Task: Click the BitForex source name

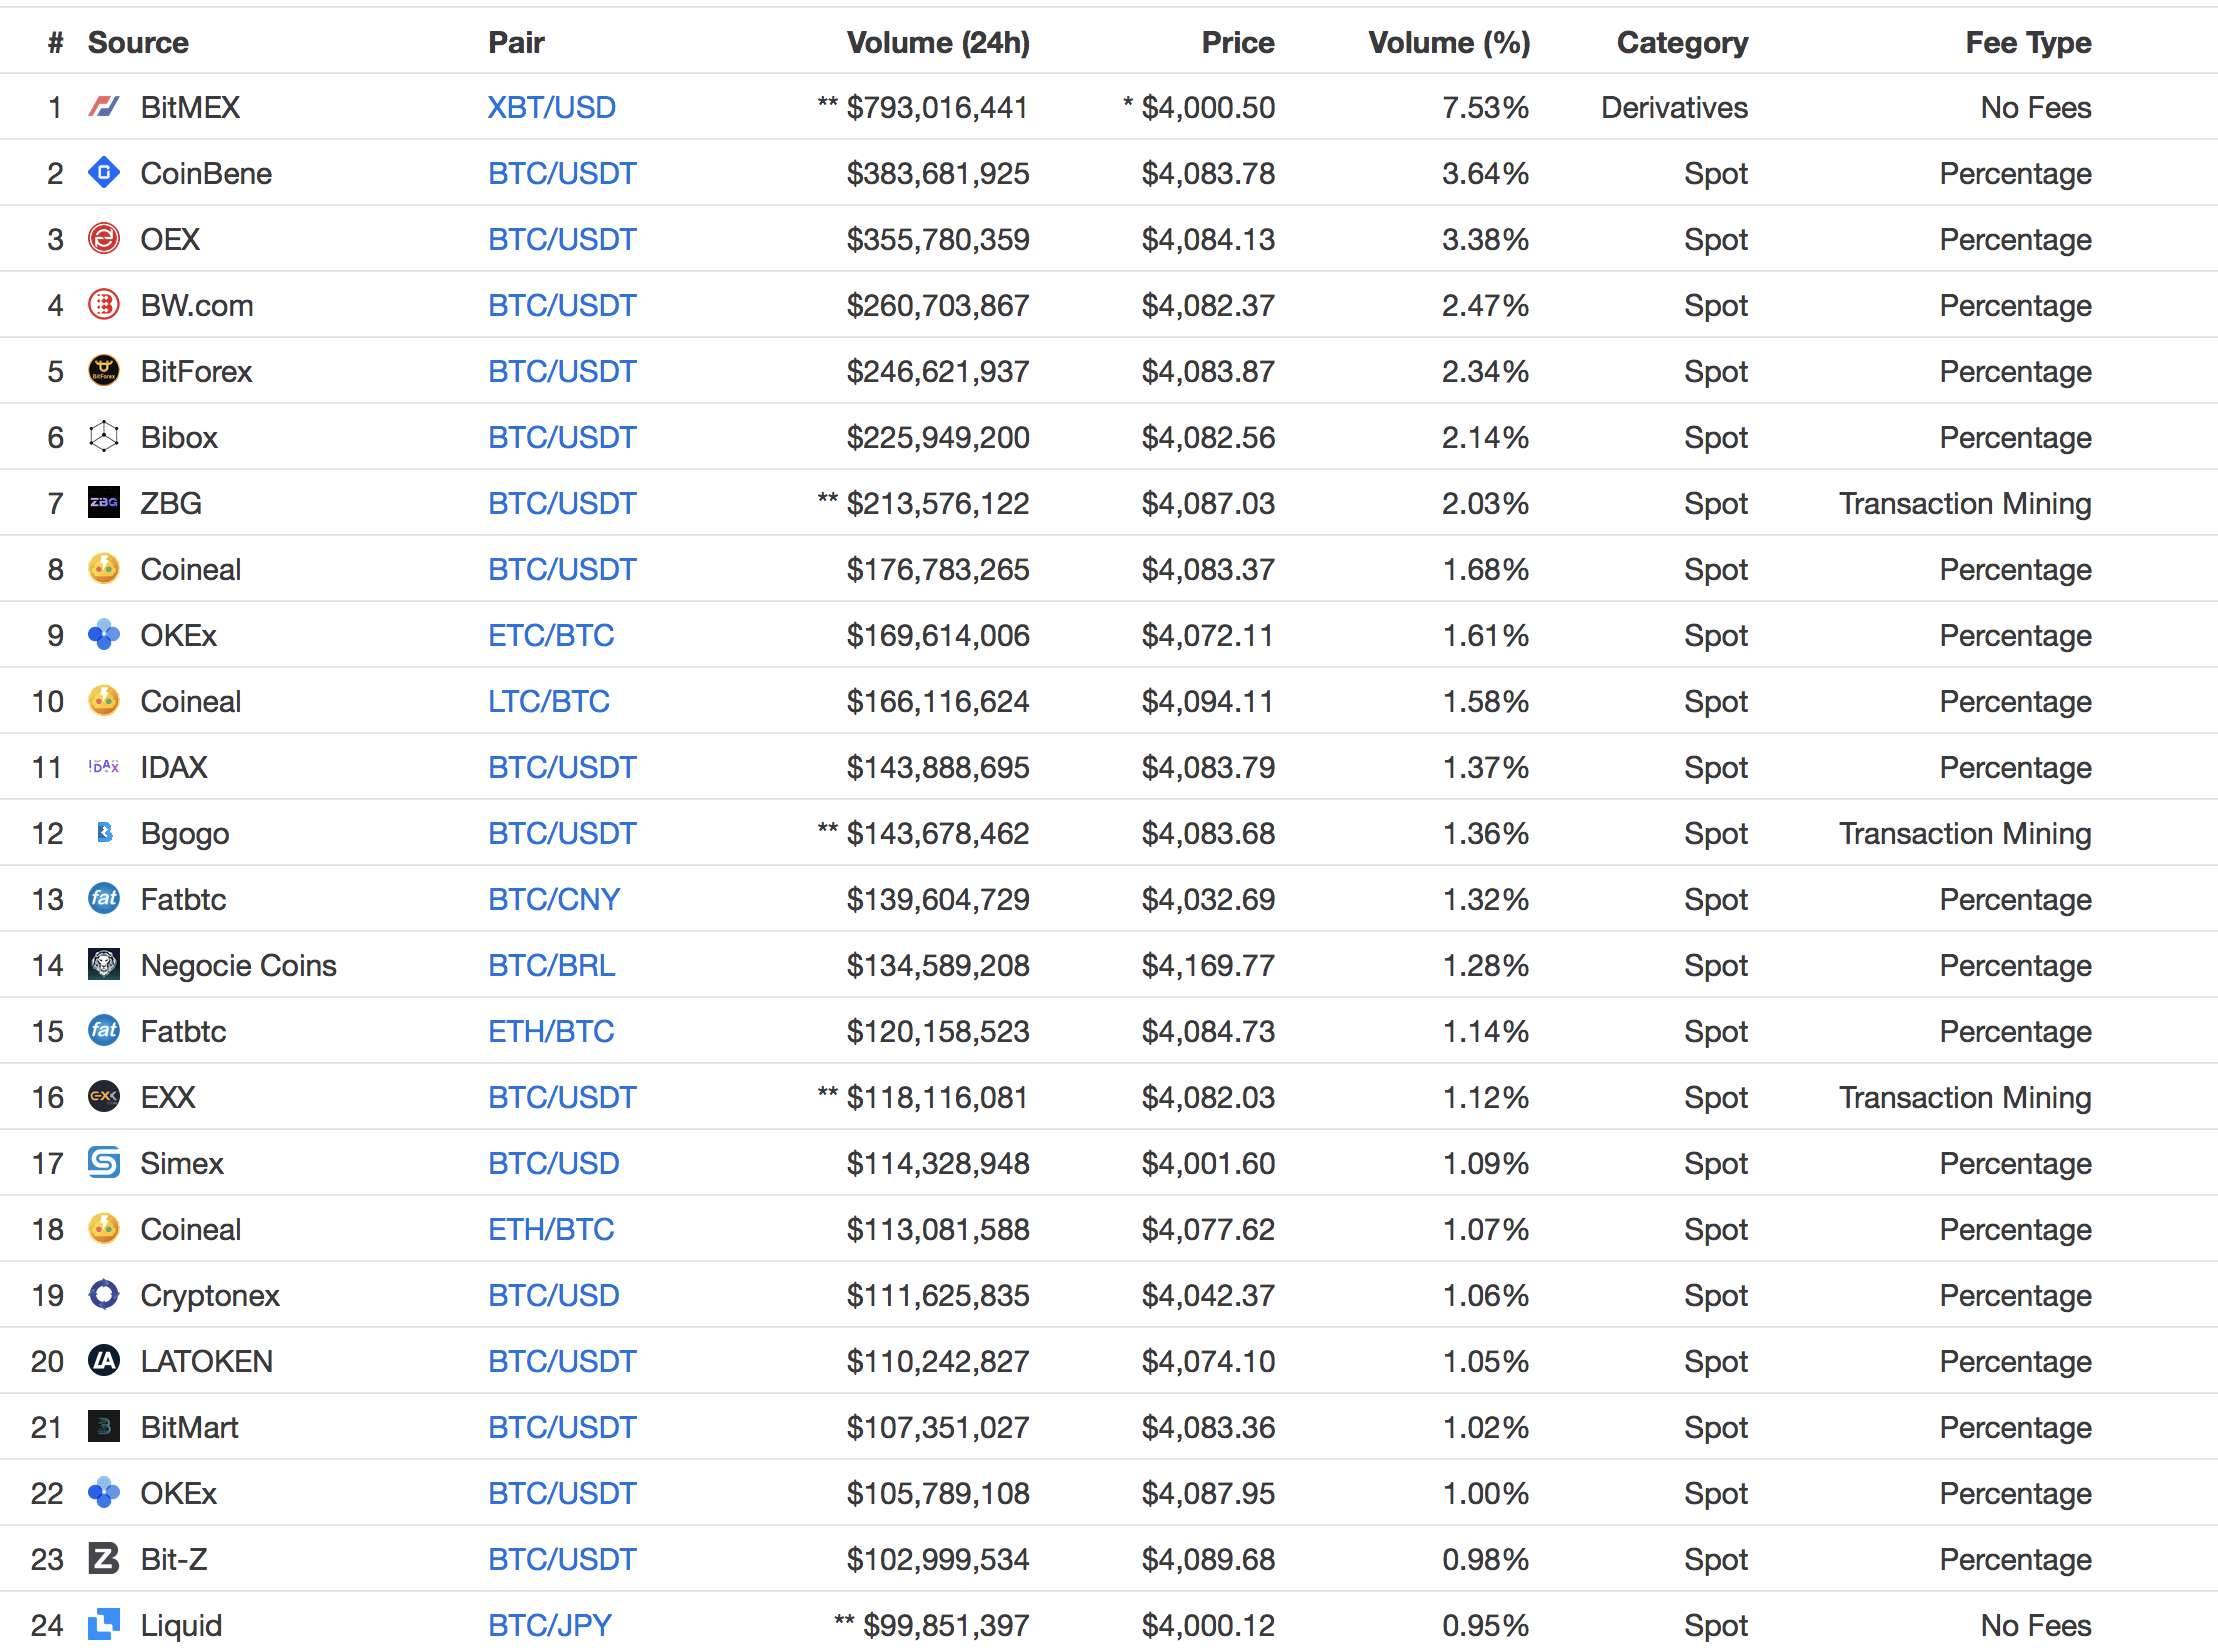Action: (196, 371)
